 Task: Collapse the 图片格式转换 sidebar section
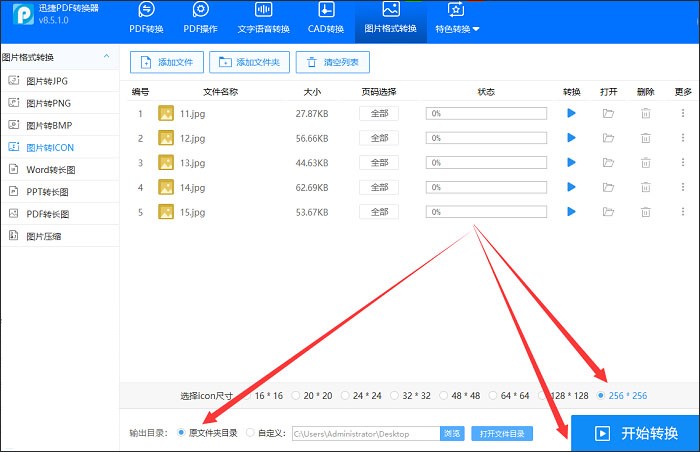pyautogui.click(x=106, y=56)
